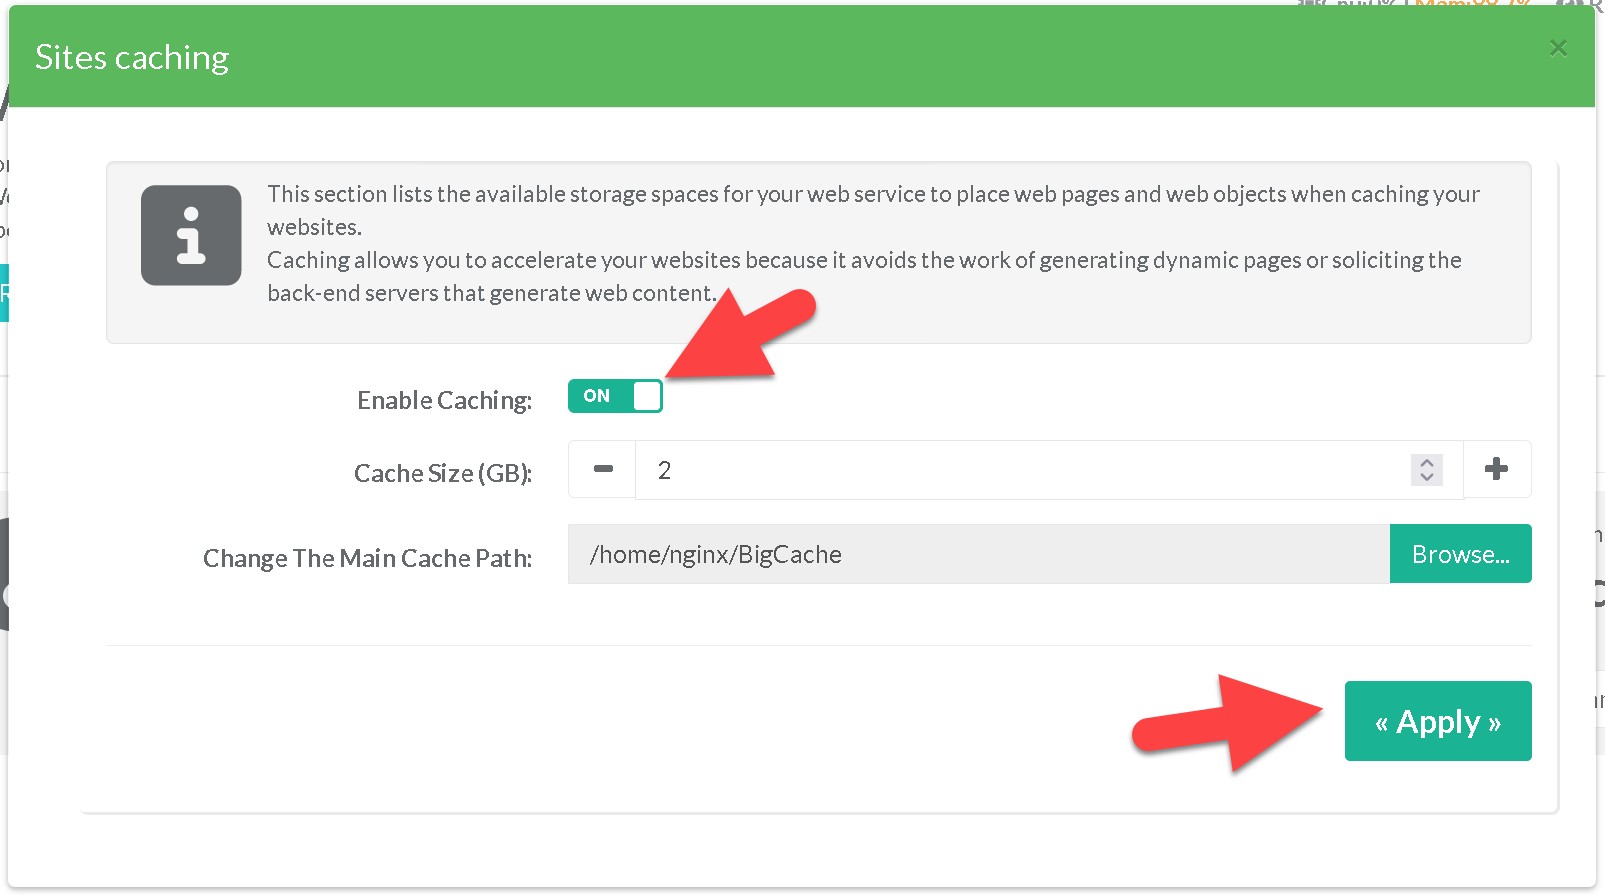
Task: Click the Cache Size (GB) label
Action: (x=442, y=473)
